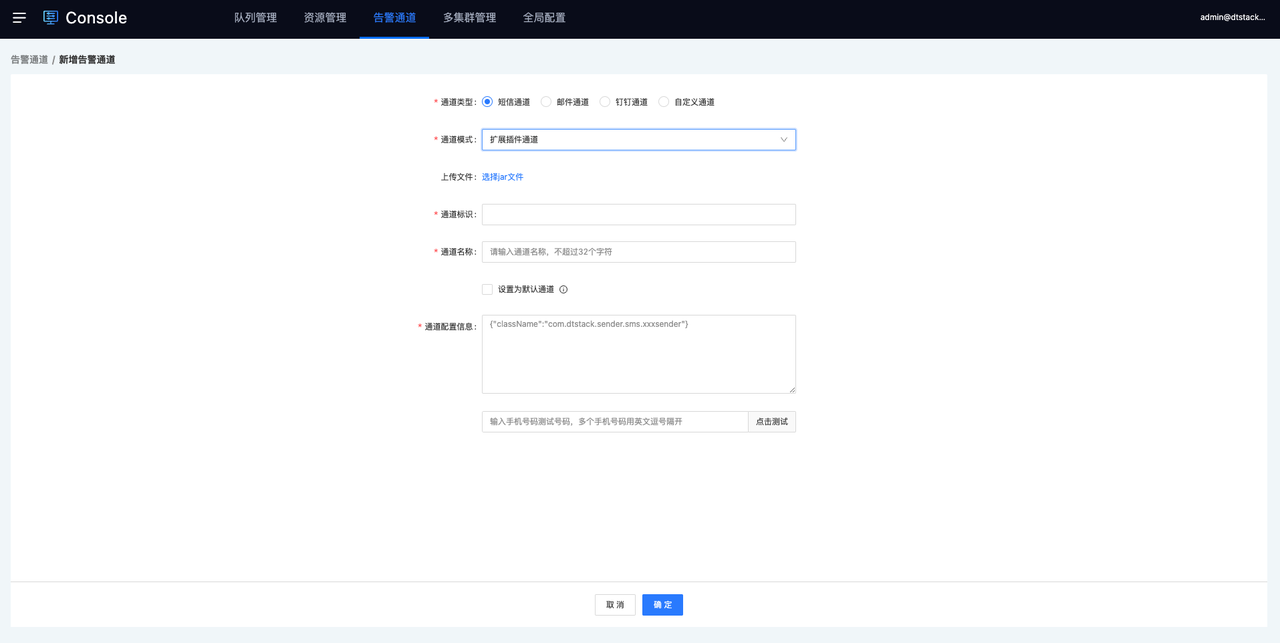Enable the 设置为默认通道 checkbox
Screen dimensions: 1280x643
pyautogui.click(x=487, y=290)
